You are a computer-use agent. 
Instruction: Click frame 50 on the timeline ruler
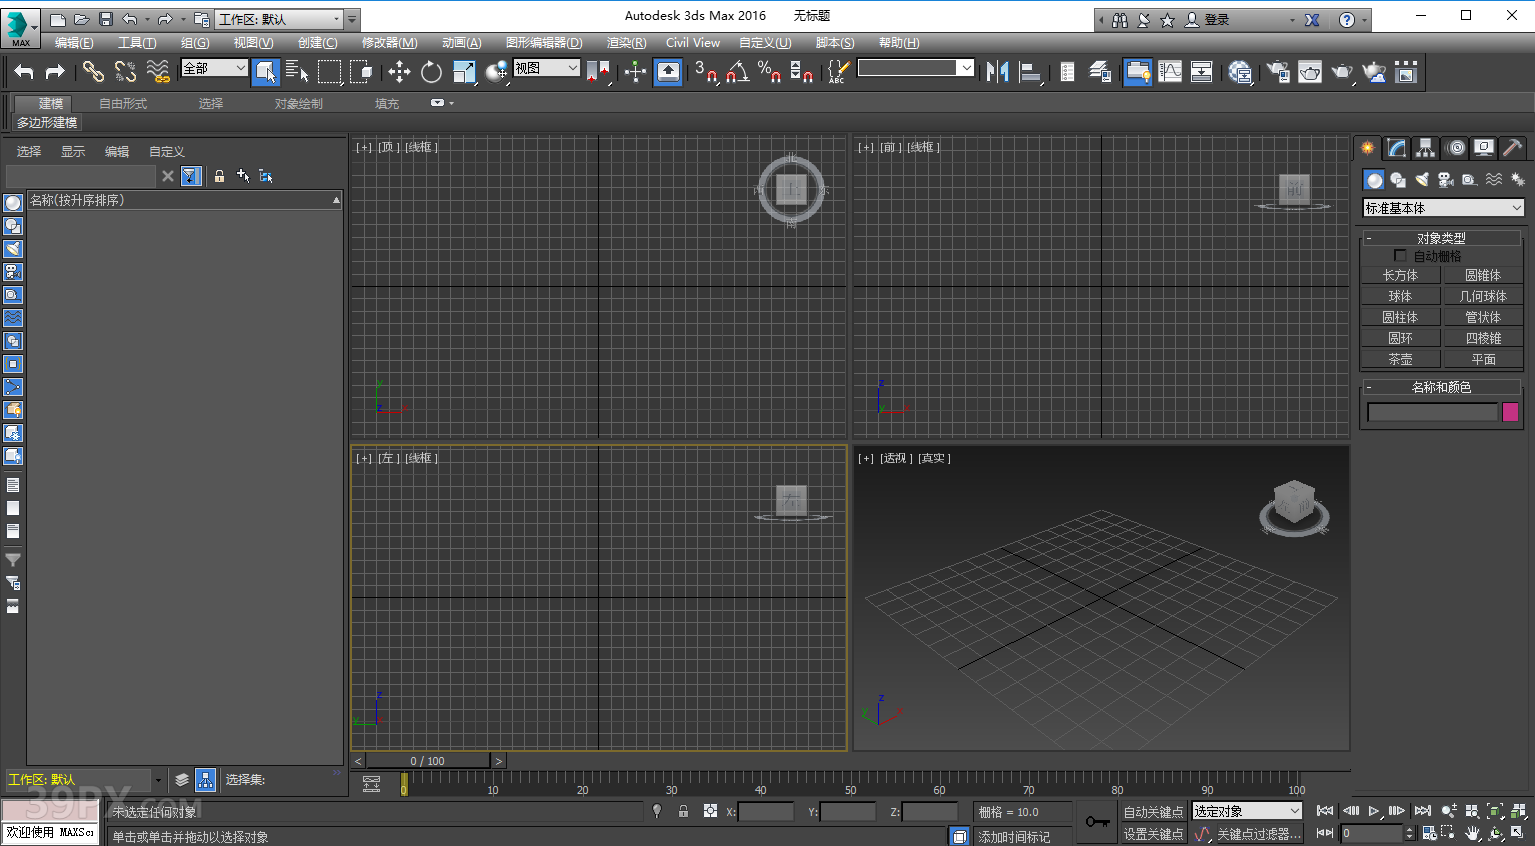pyautogui.click(x=851, y=789)
